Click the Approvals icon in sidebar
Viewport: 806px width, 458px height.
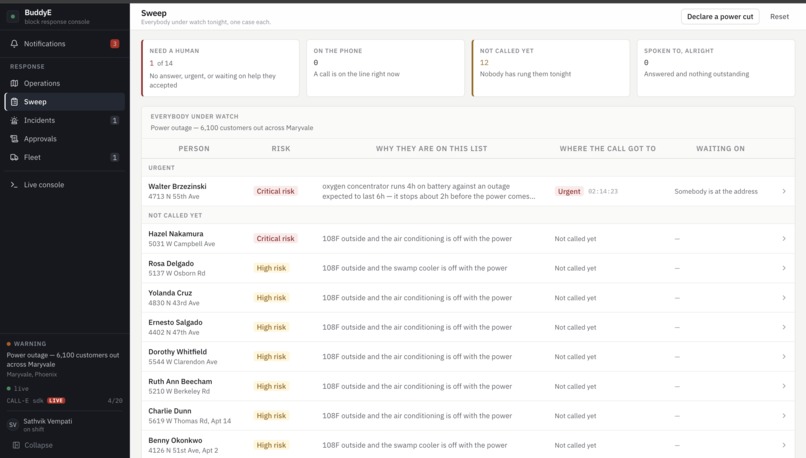[x=14, y=139]
